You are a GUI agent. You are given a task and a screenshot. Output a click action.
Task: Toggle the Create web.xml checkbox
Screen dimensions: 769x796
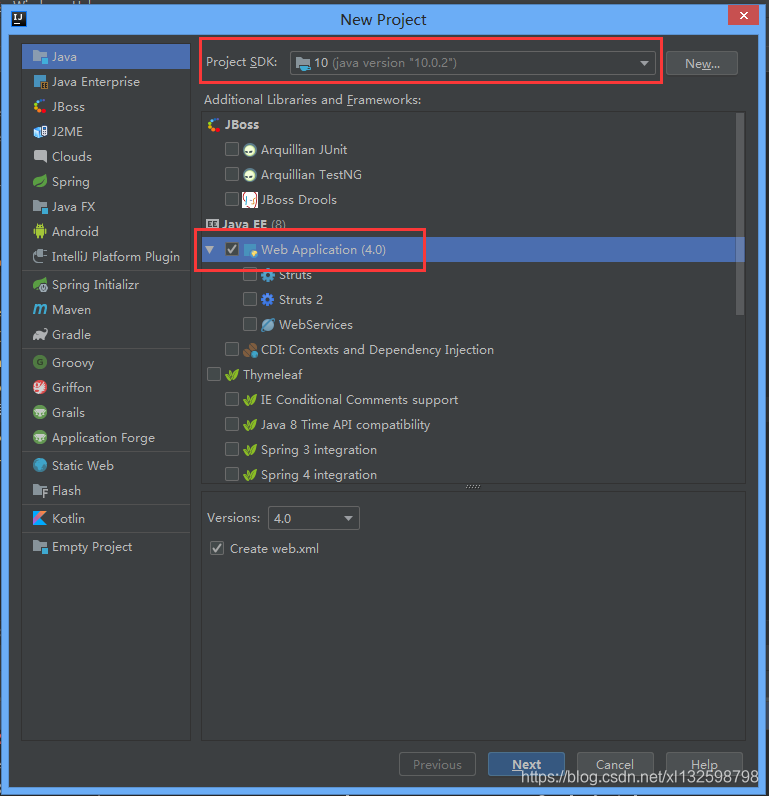pyautogui.click(x=217, y=548)
